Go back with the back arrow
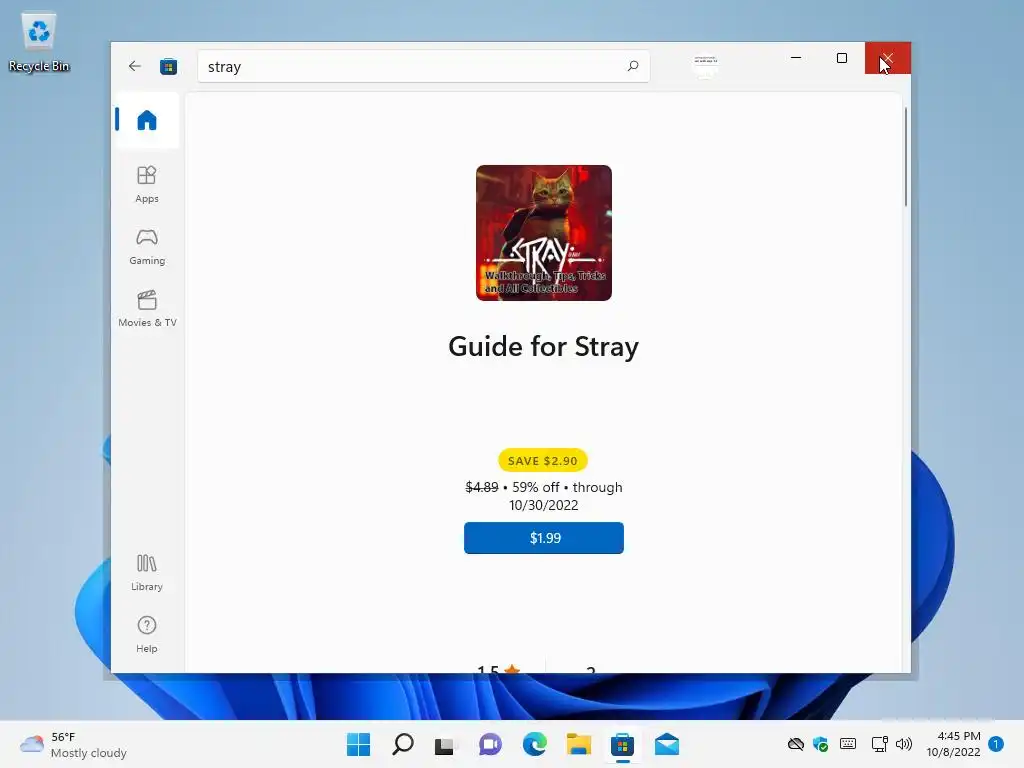The width and height of the screenshot is (1024, 768). (x=135, y=66)
